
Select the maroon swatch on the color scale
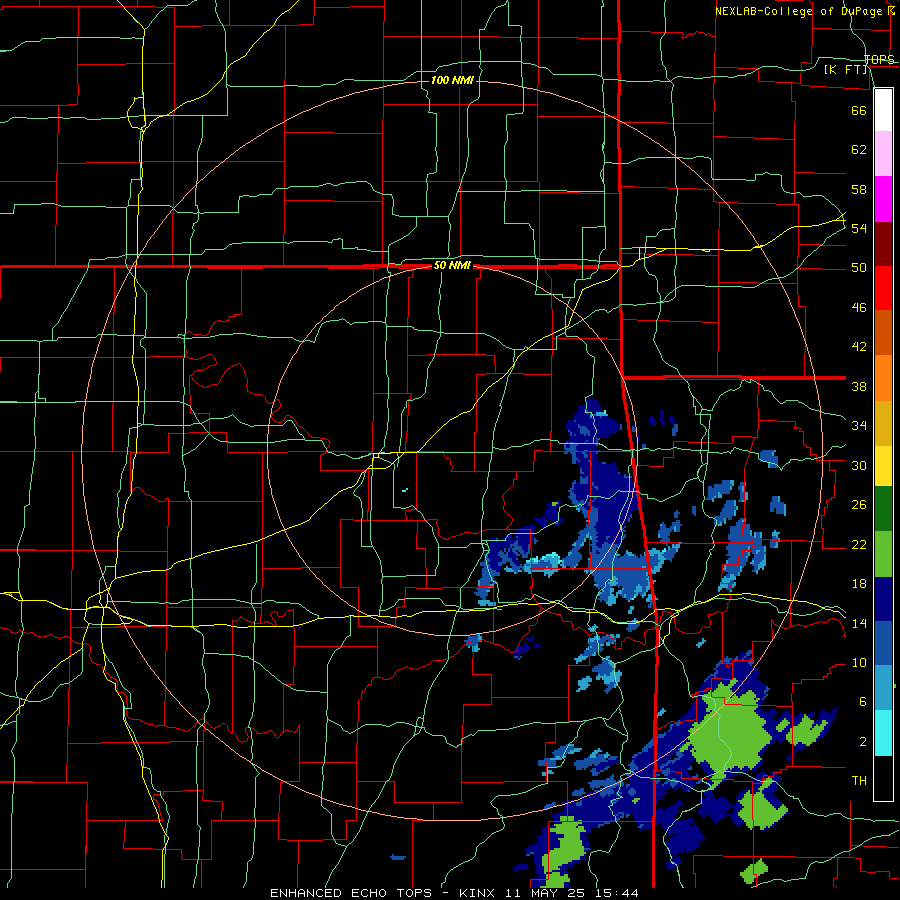(x=883, y=244)
